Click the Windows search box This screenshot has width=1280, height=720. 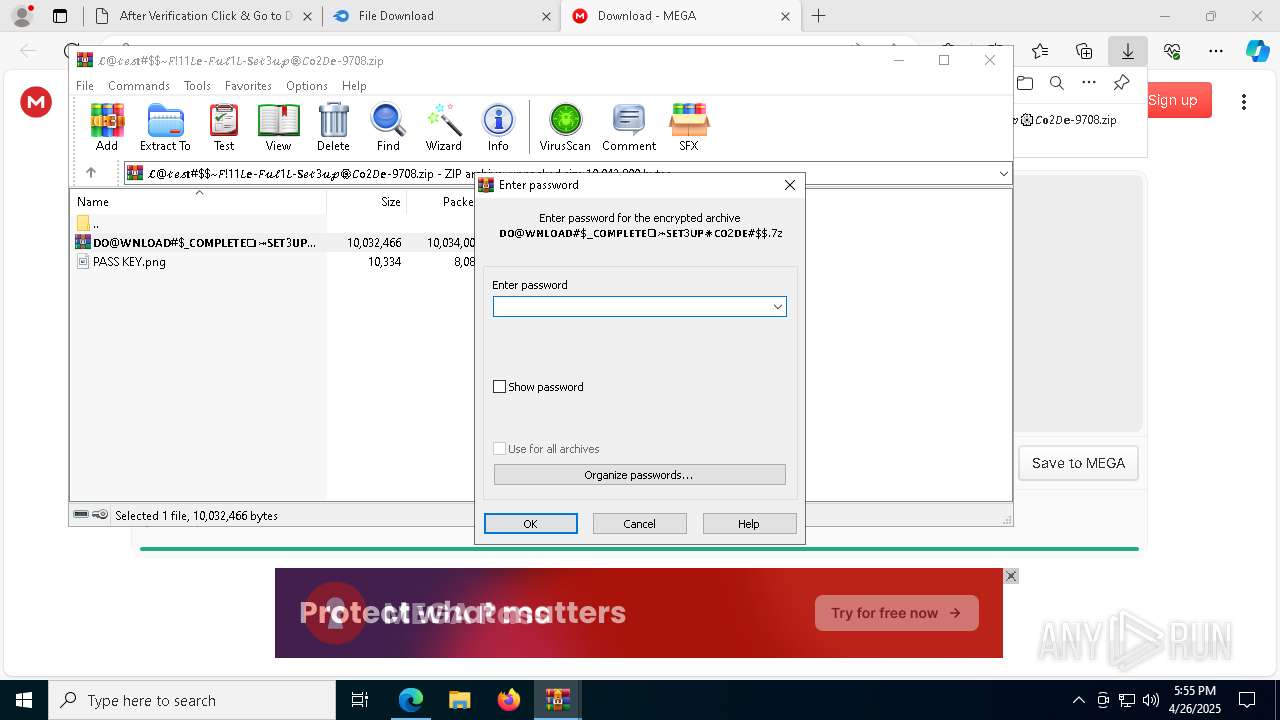pos(192,700)
